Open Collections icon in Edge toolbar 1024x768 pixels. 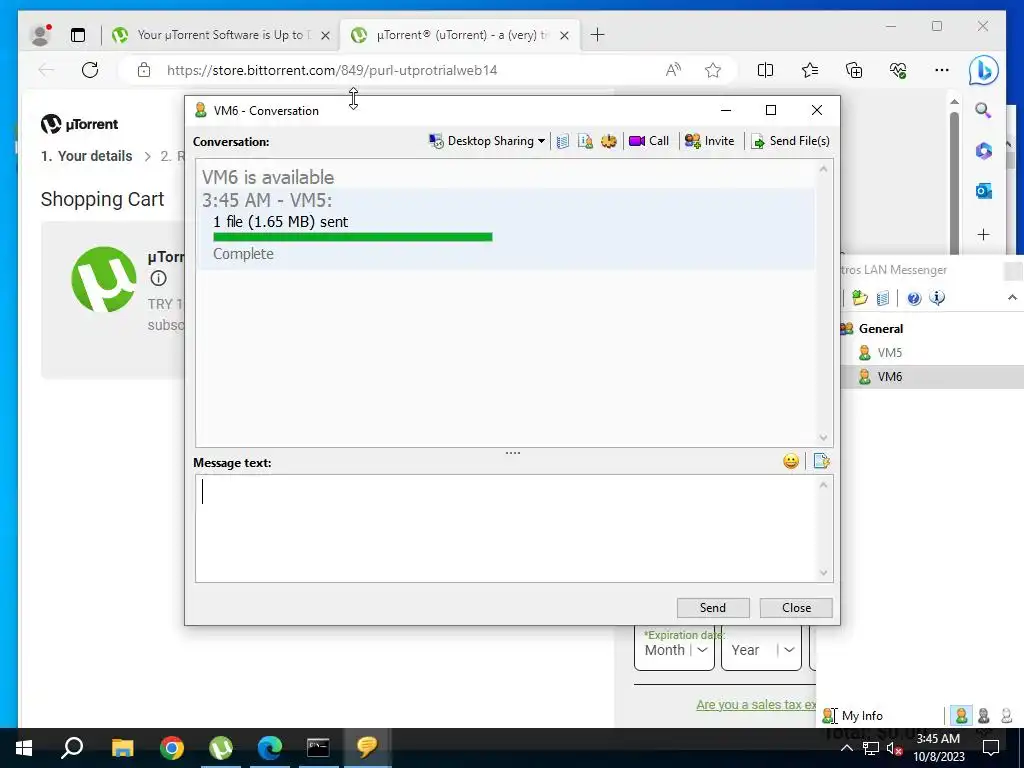coord(854,70)
